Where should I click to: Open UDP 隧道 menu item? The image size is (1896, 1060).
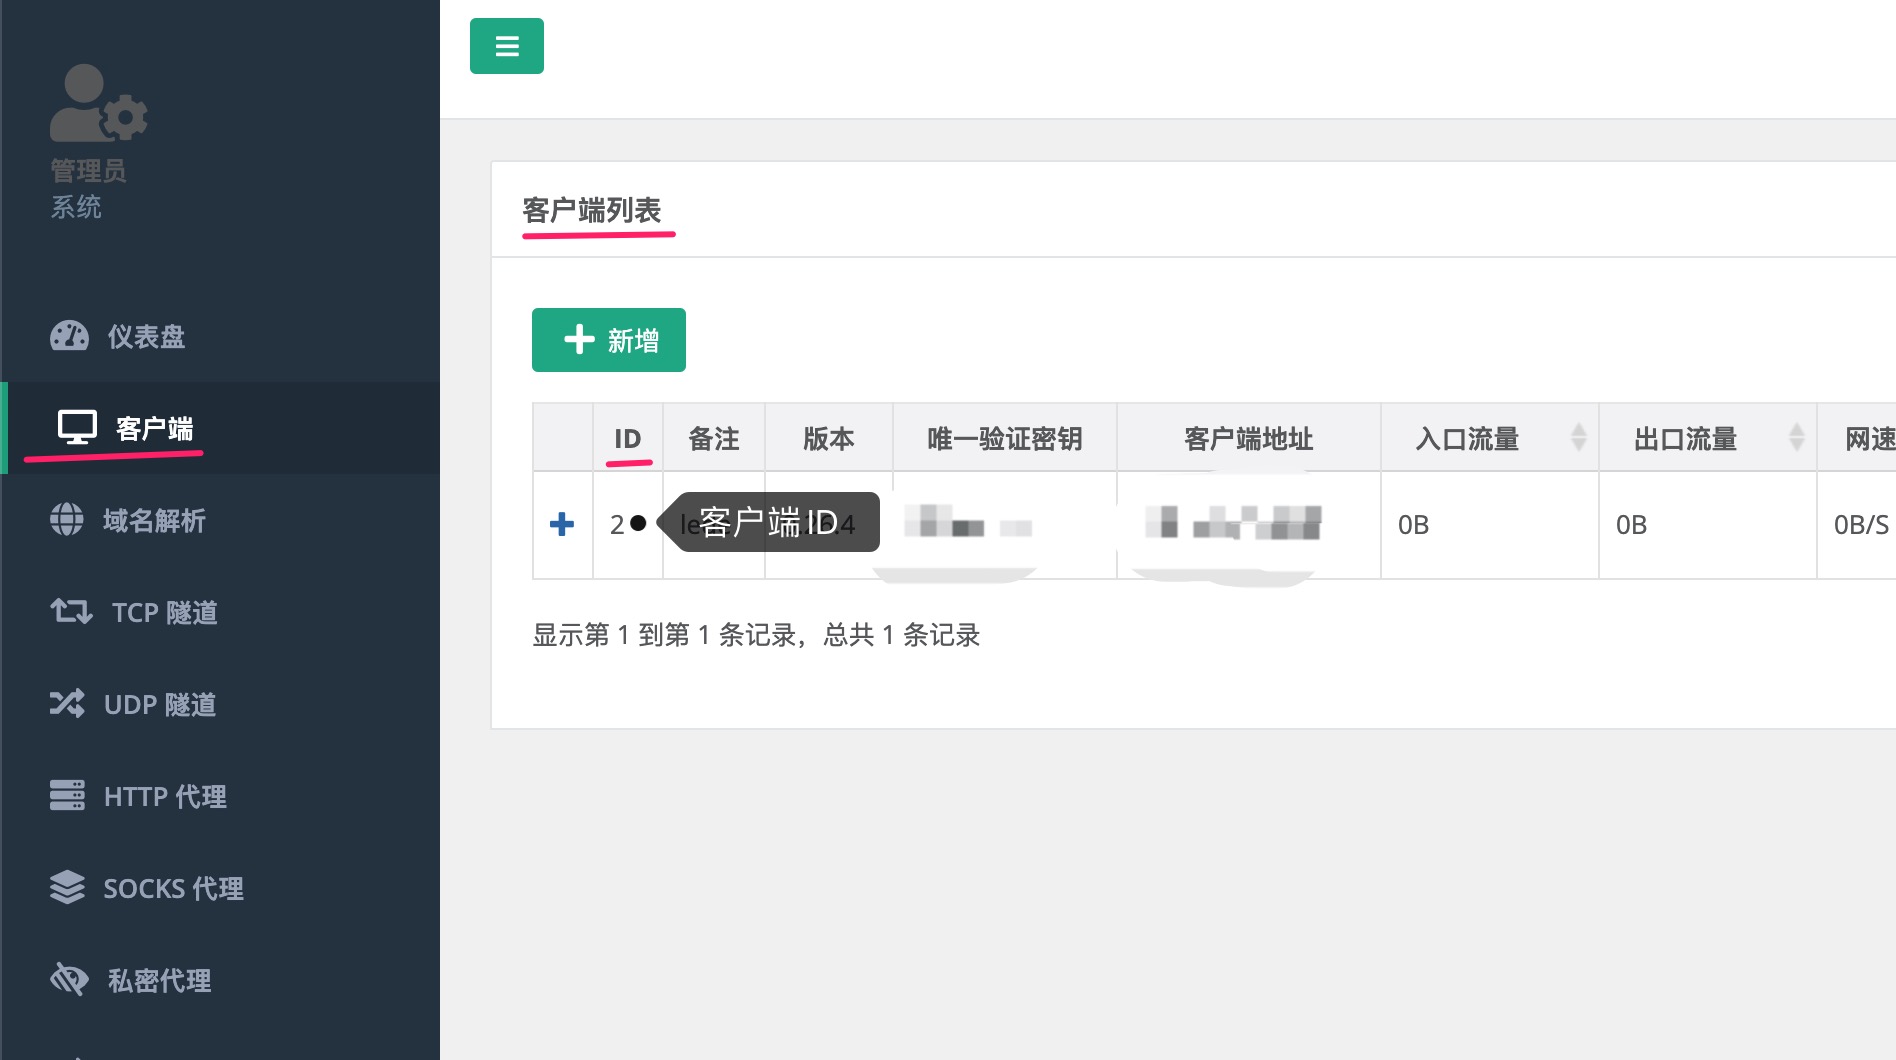pos(220,704)
